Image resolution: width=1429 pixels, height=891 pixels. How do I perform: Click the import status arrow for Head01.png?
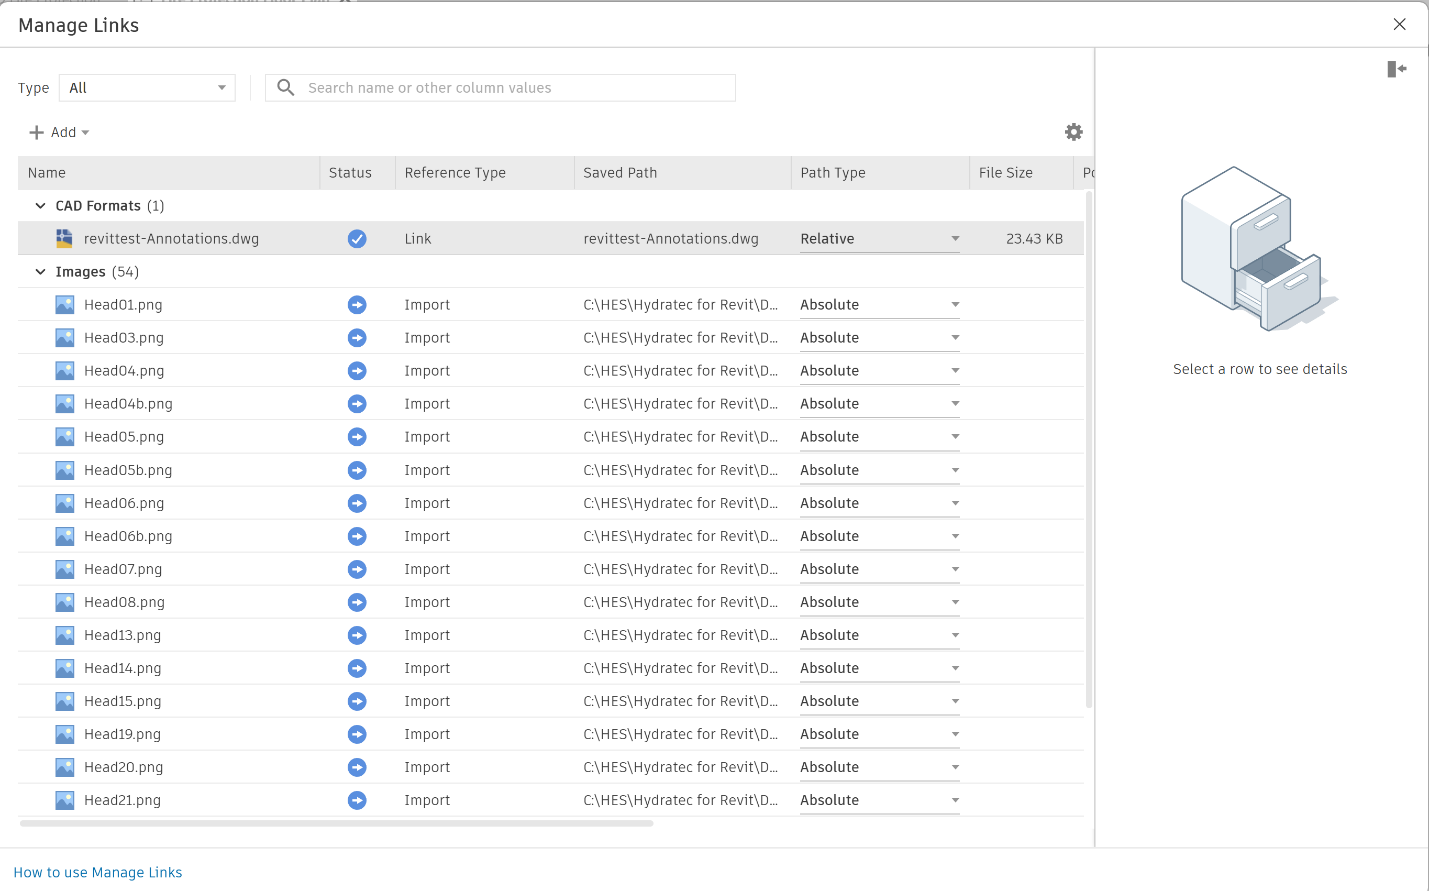pos(357,305)
